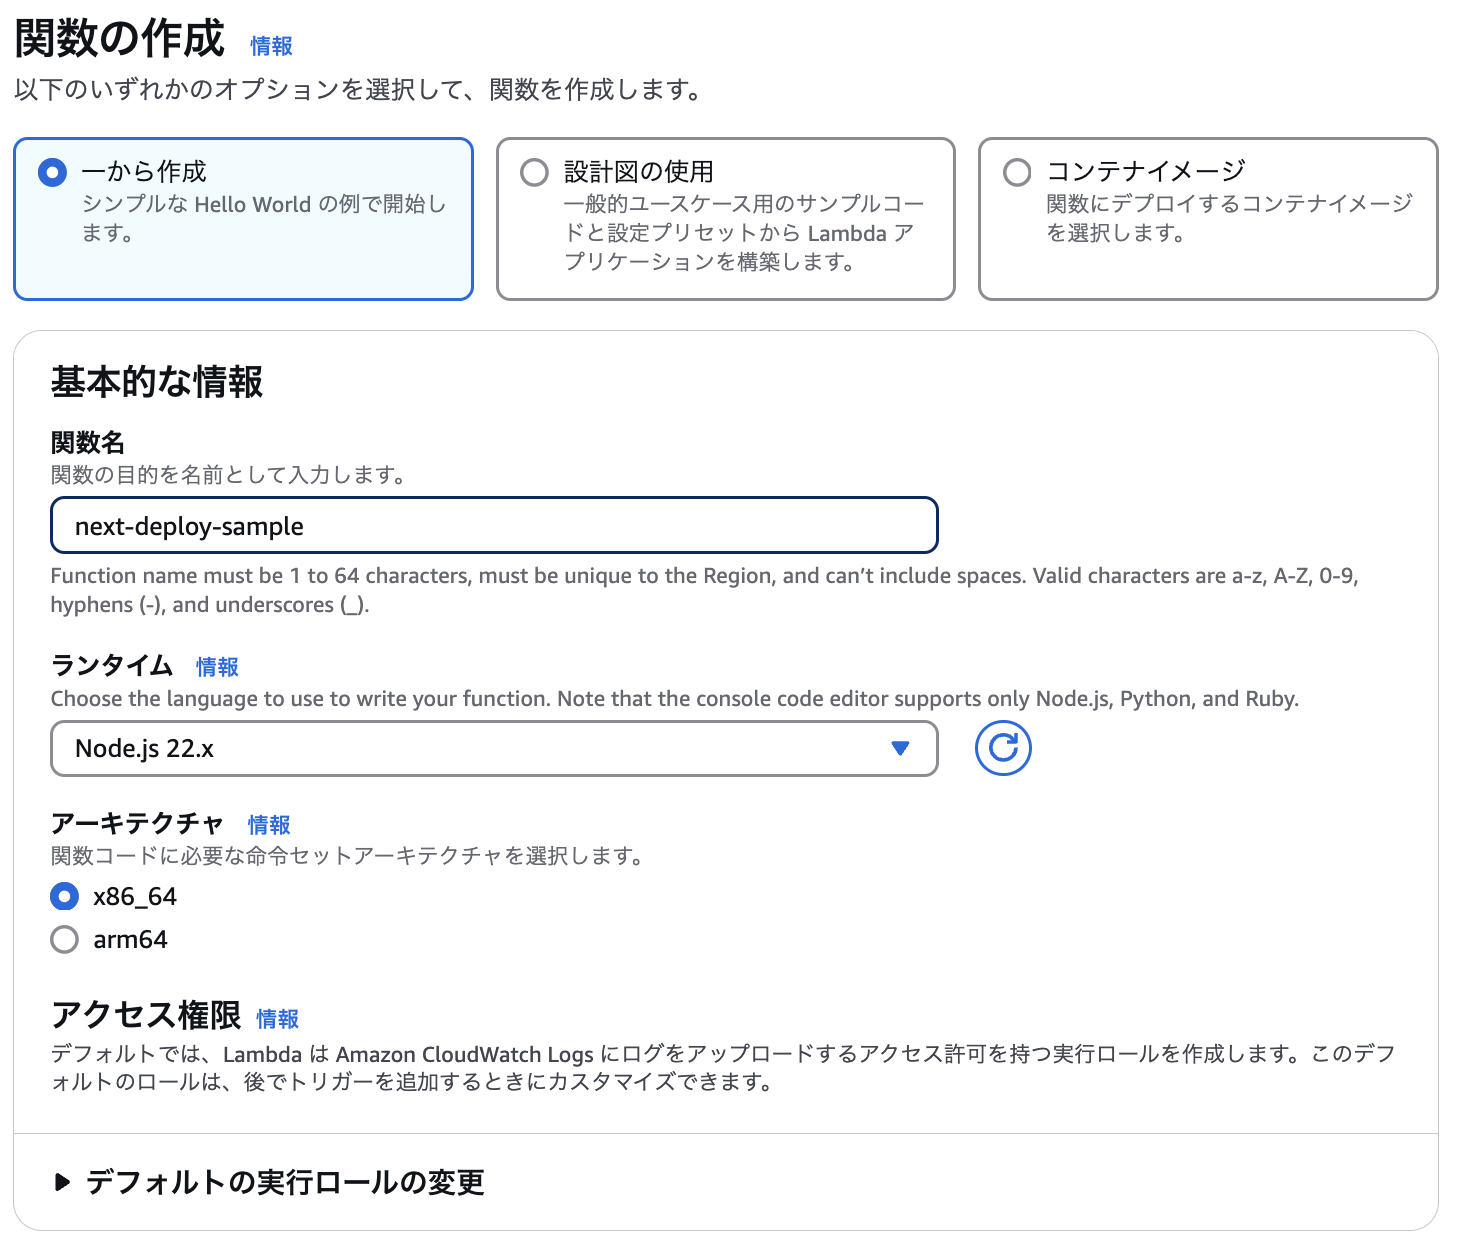This screenshot has height=1248, width=1458.
Task: Click the 'Choose the language to use' description
Action: [675, 699]
